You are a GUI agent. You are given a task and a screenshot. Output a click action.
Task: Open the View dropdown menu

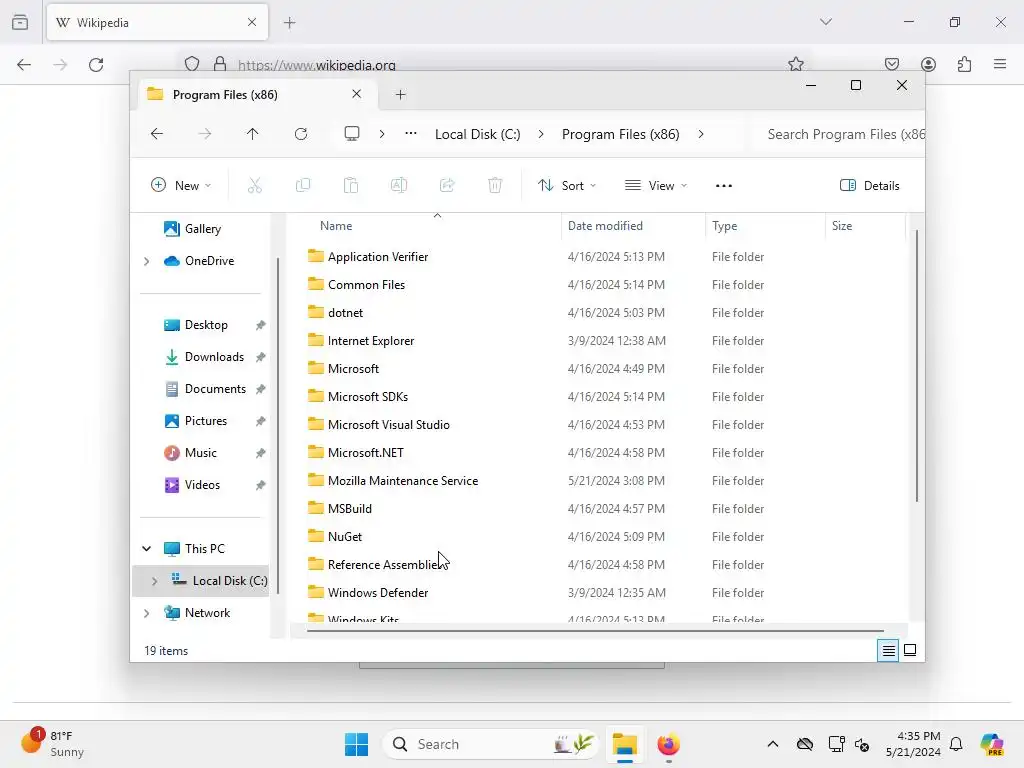(x=656, y=185)
